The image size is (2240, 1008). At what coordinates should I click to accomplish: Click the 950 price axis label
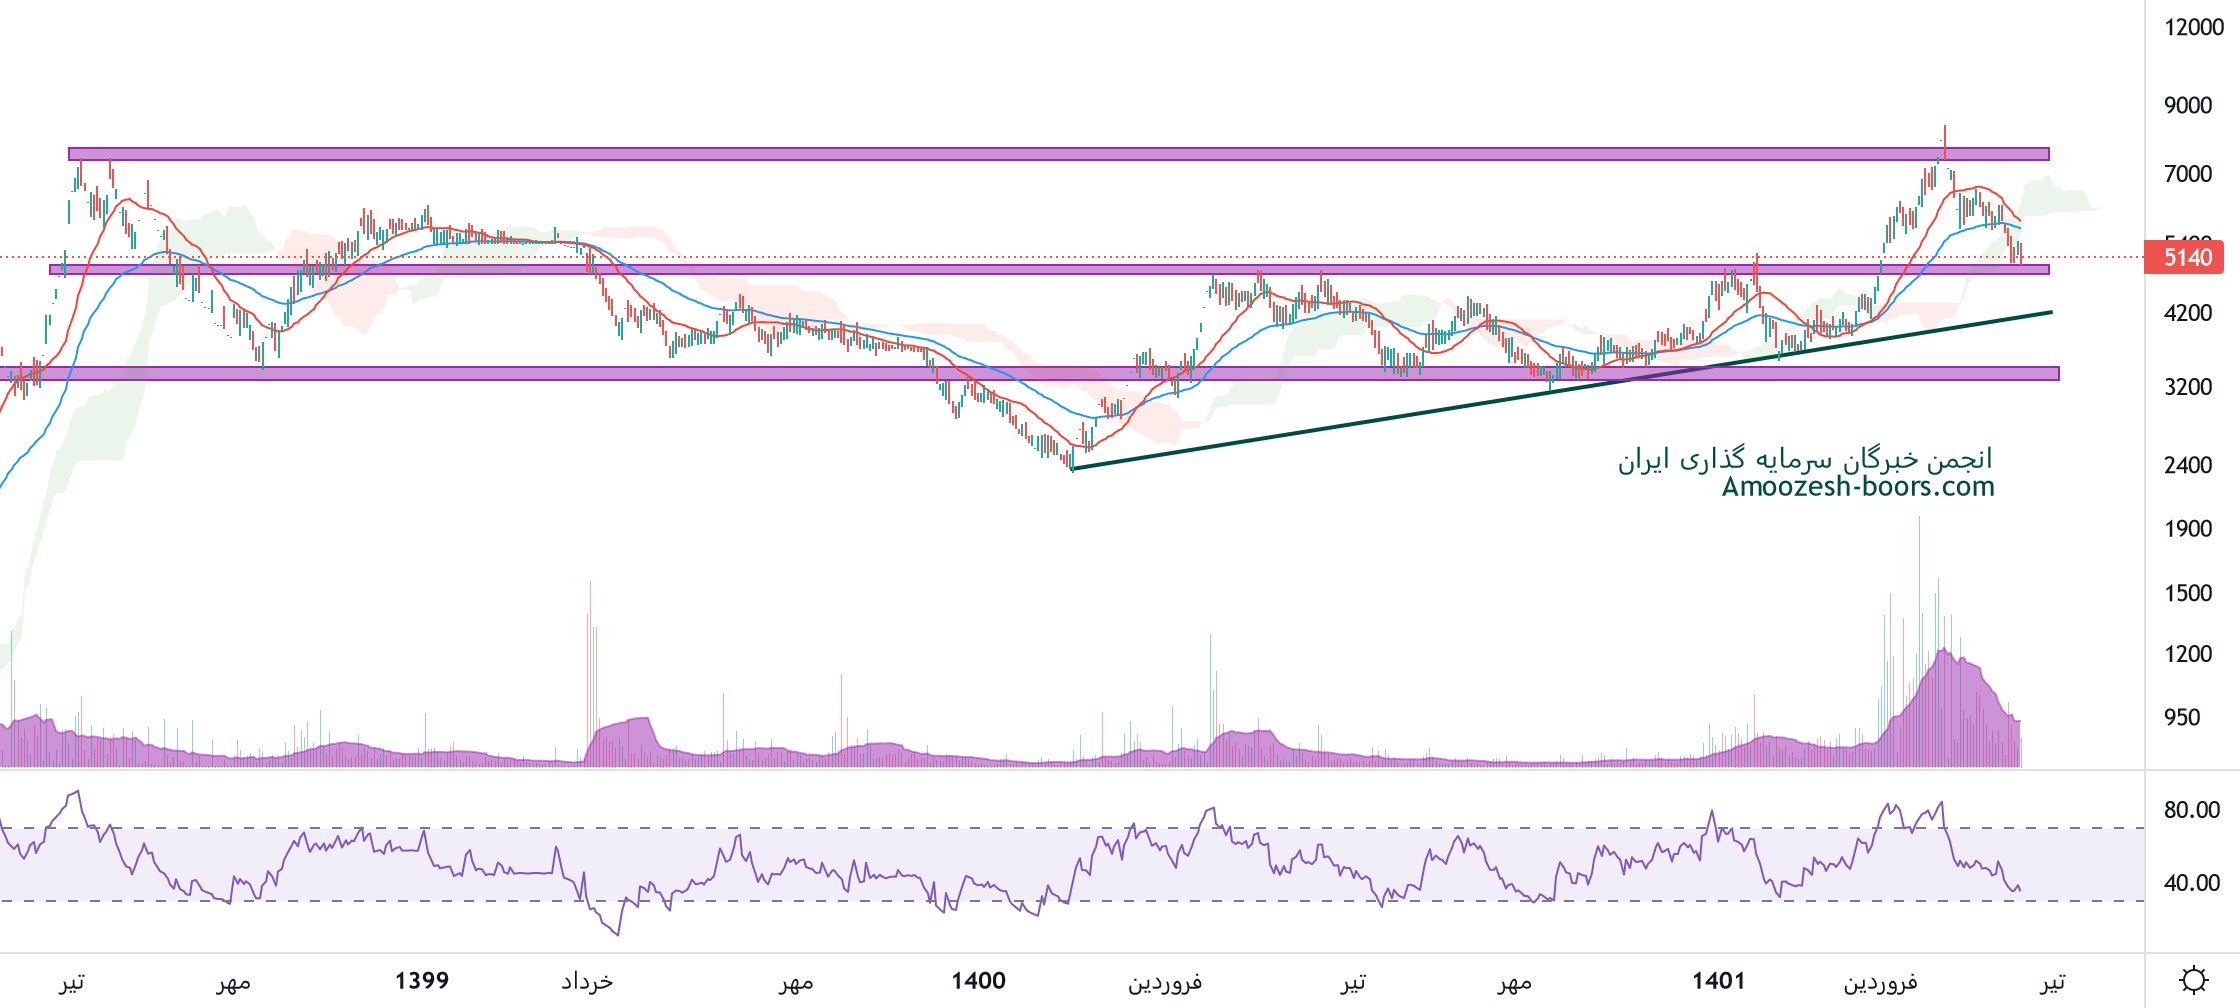2181,717
